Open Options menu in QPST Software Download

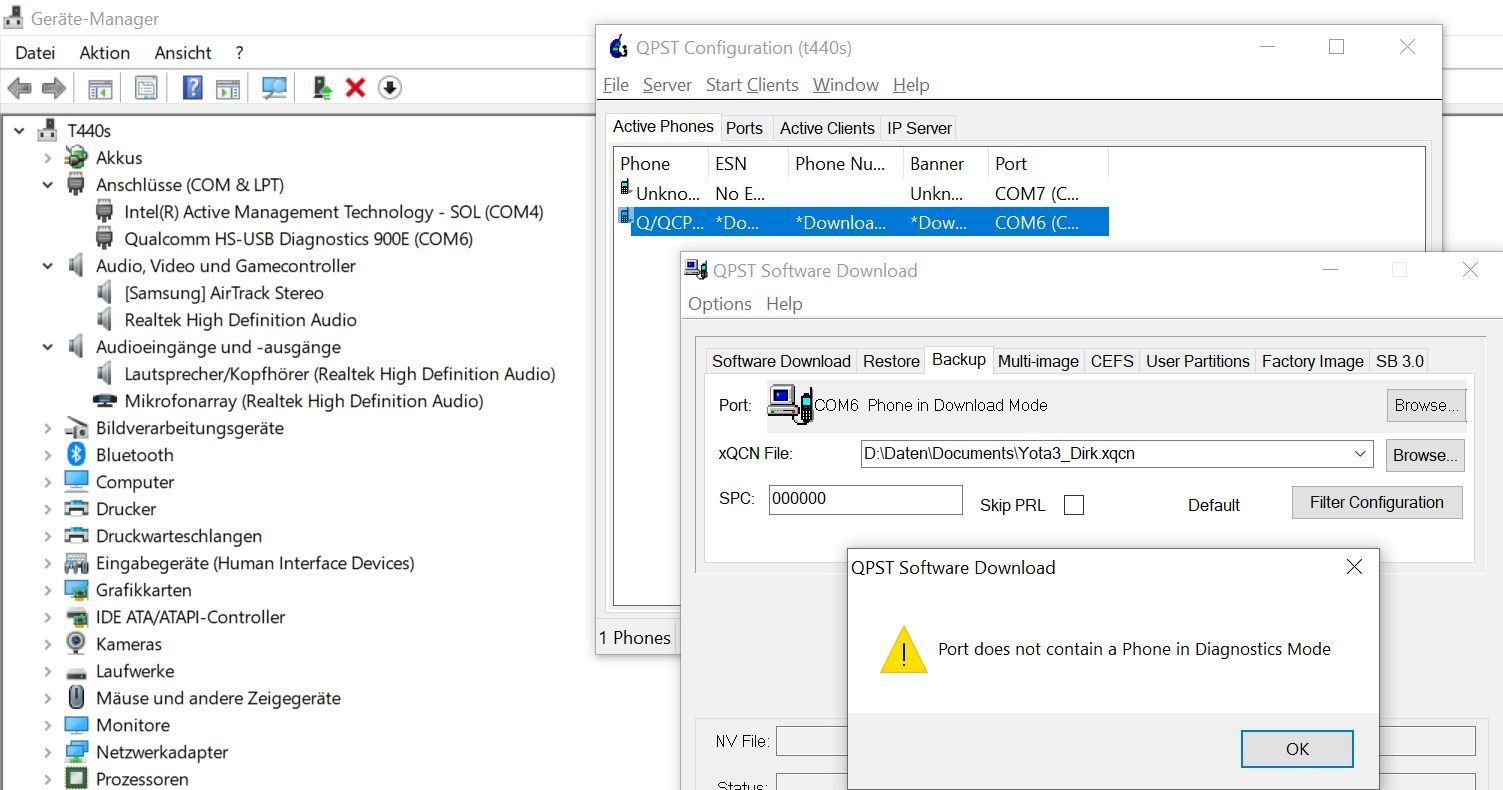point(720,304)
